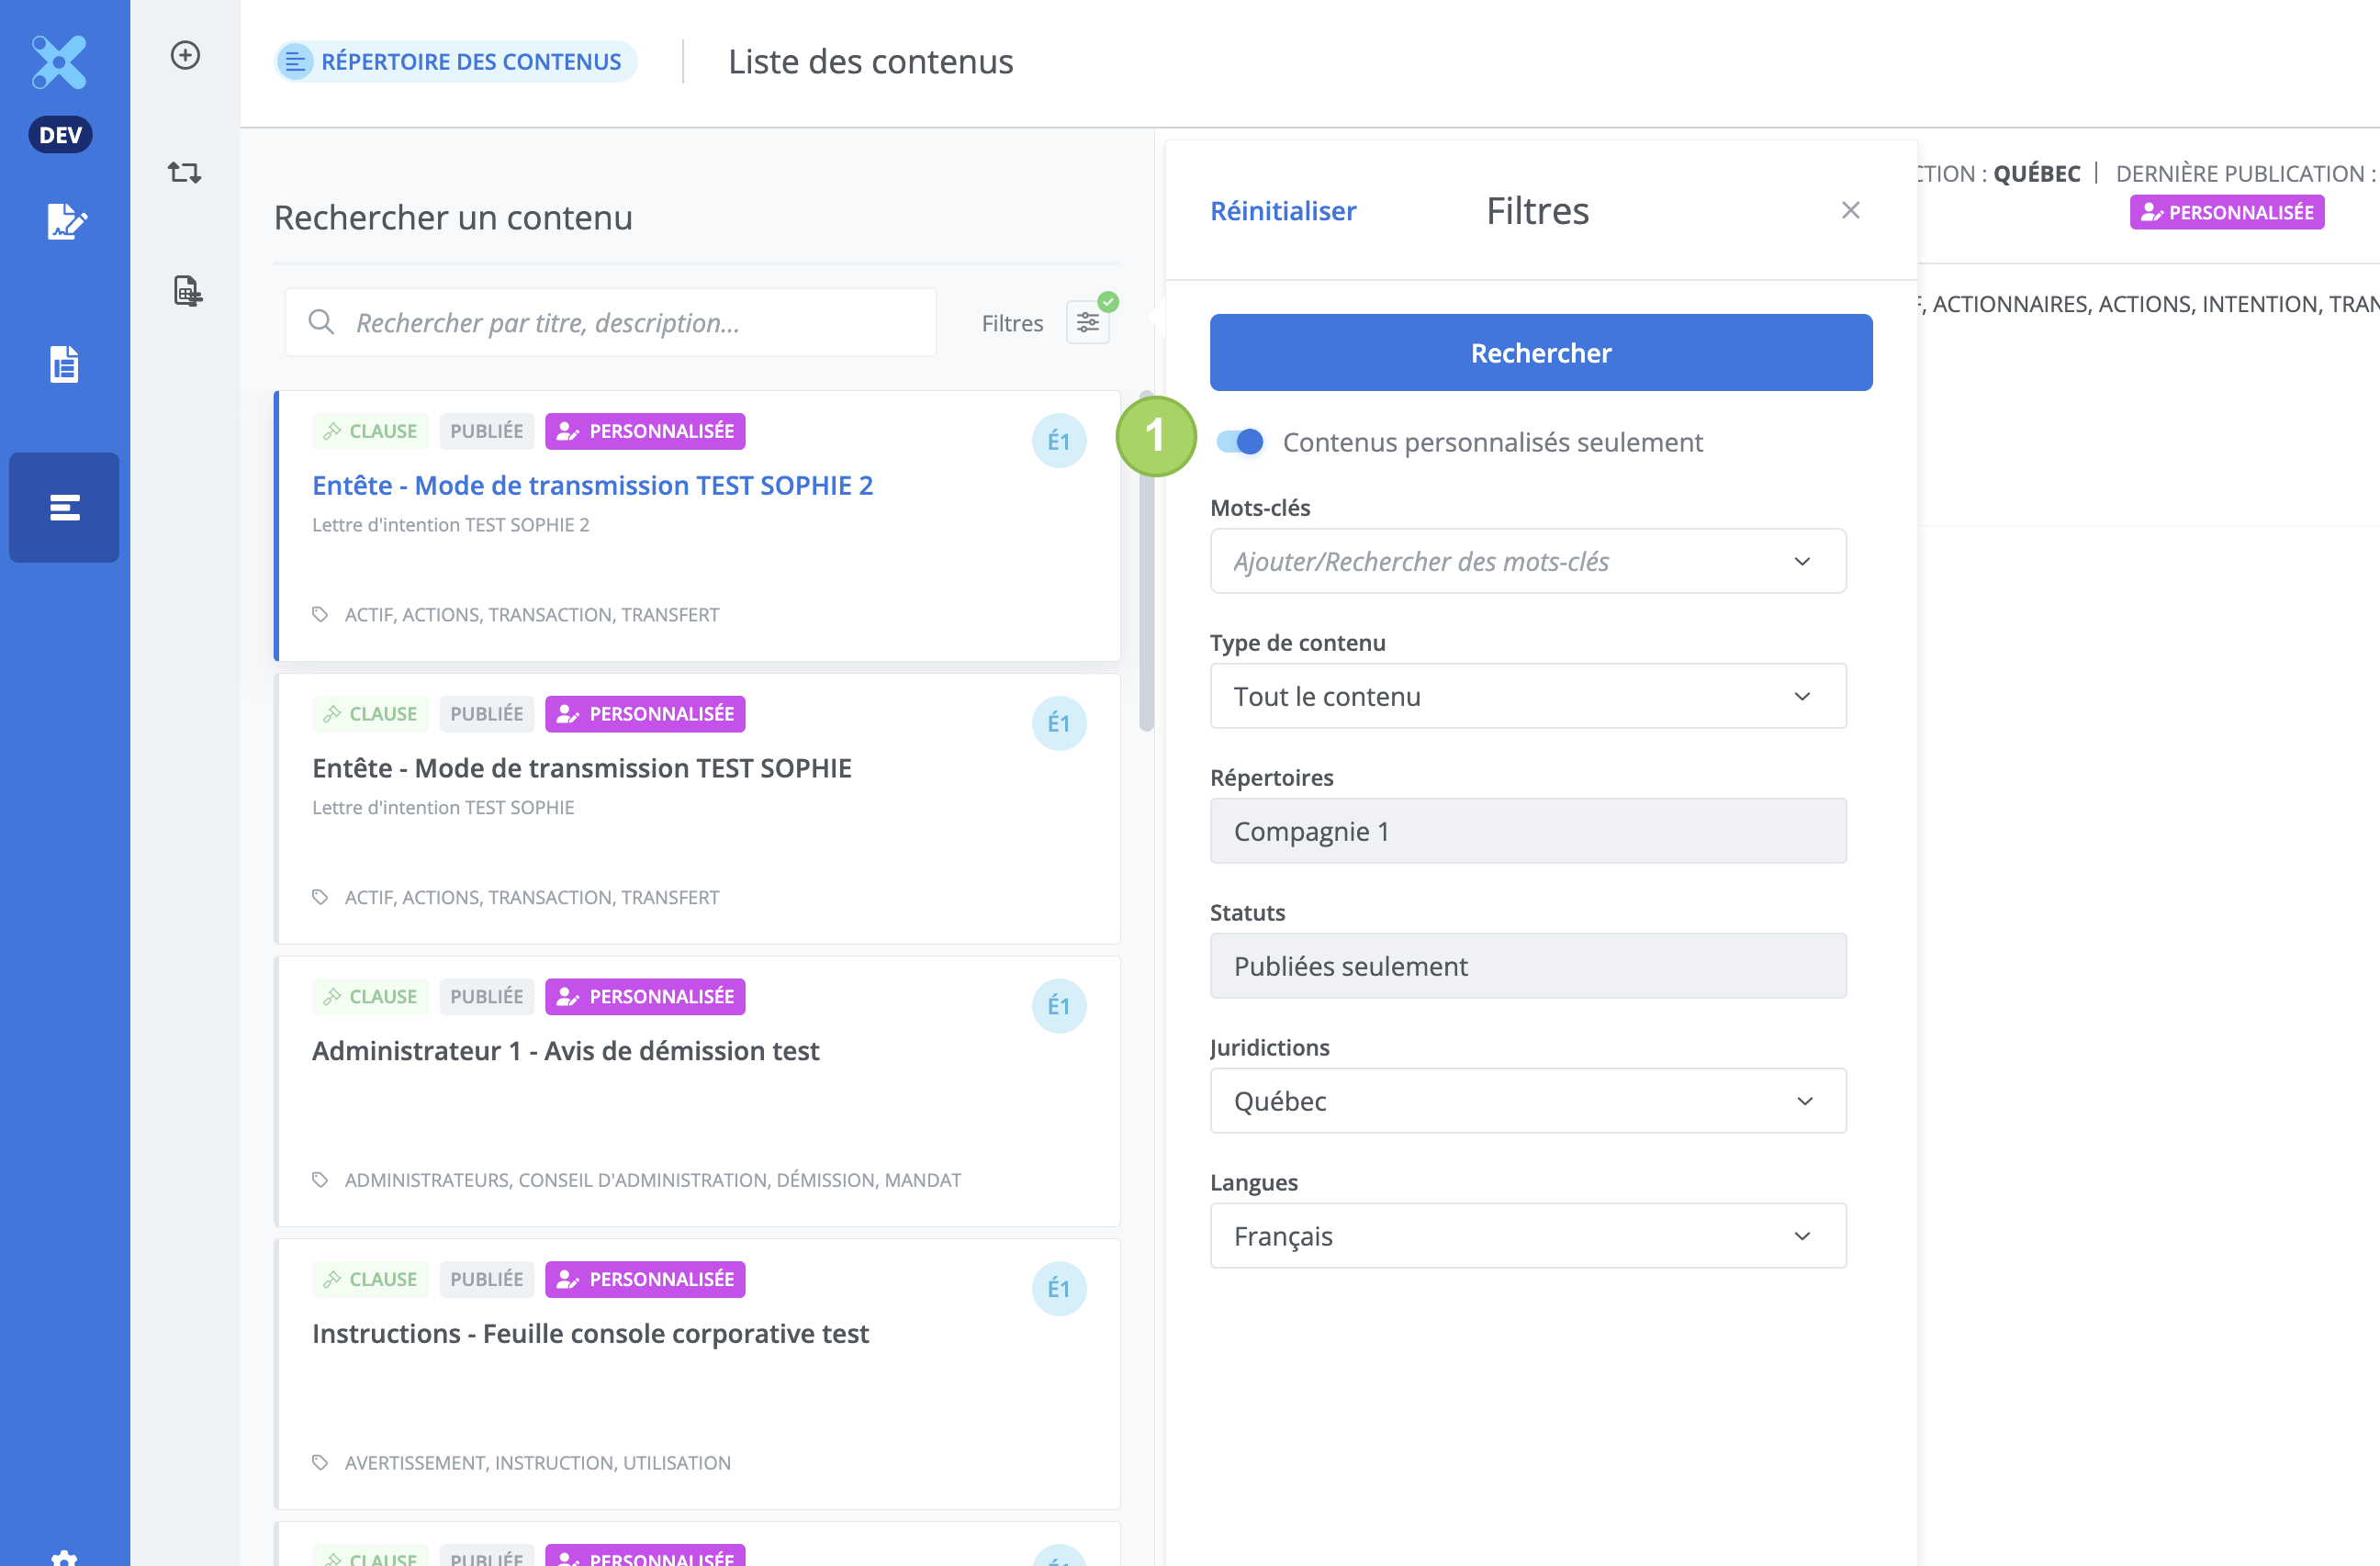Click the X logo at top left

pyautogui.click(x=60, y=62)
